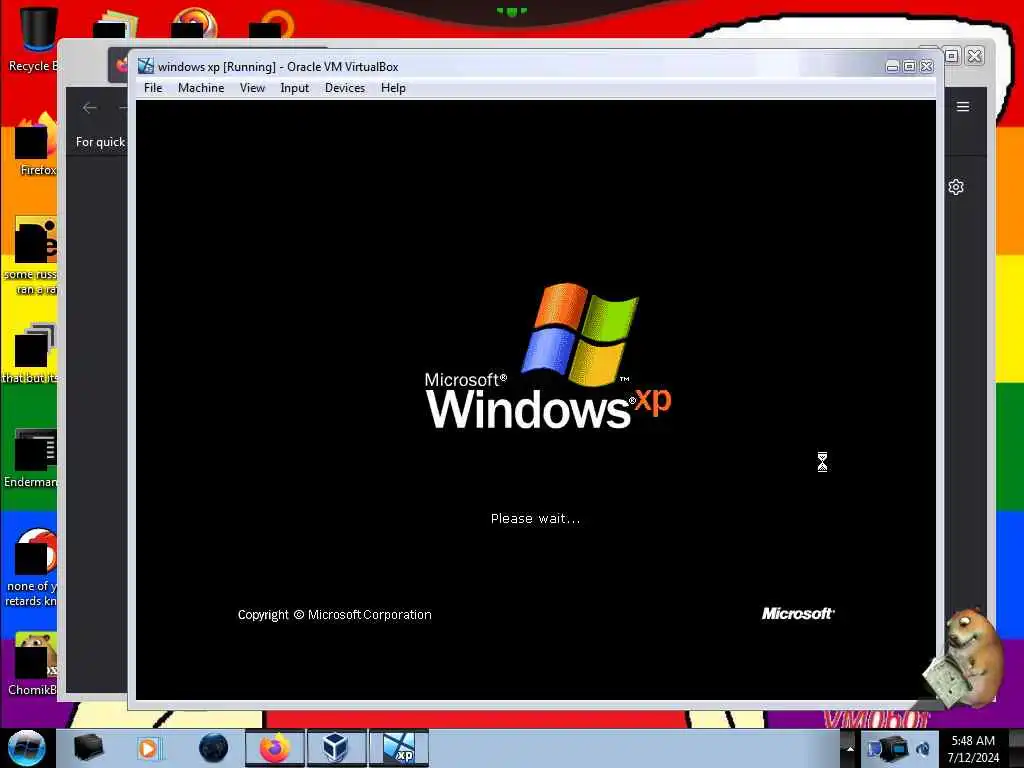Select the 'some russ' desktop icon
Screen dimensions: 1024x768
click(33, 256)
